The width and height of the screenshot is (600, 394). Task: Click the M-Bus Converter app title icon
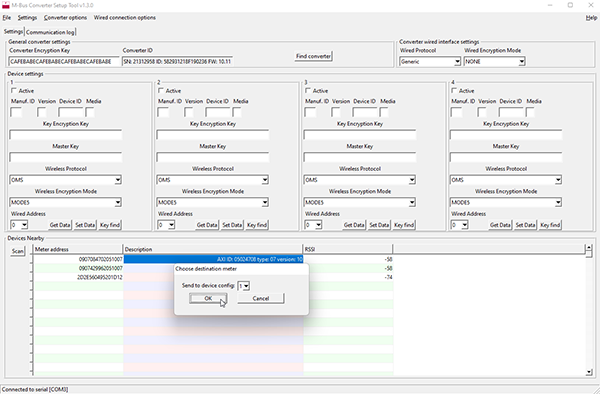5,5
